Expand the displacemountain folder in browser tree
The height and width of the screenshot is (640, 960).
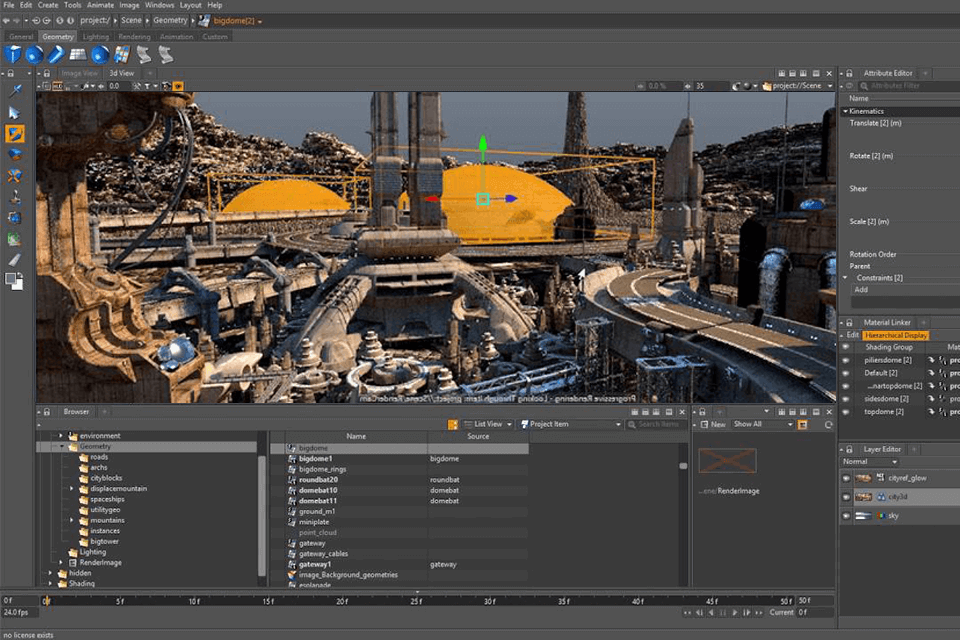pyautogui.click(x=72, y=489)
